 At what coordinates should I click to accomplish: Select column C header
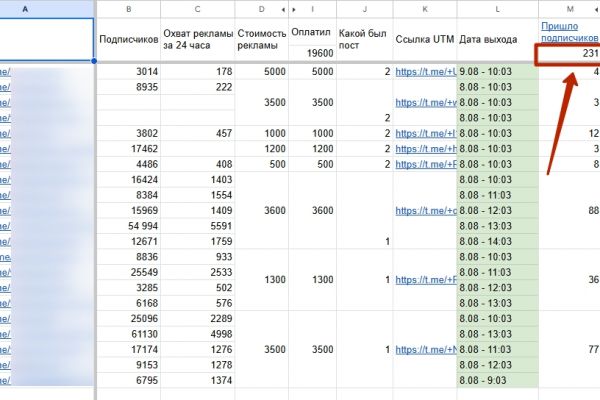[x=197, y=9]
